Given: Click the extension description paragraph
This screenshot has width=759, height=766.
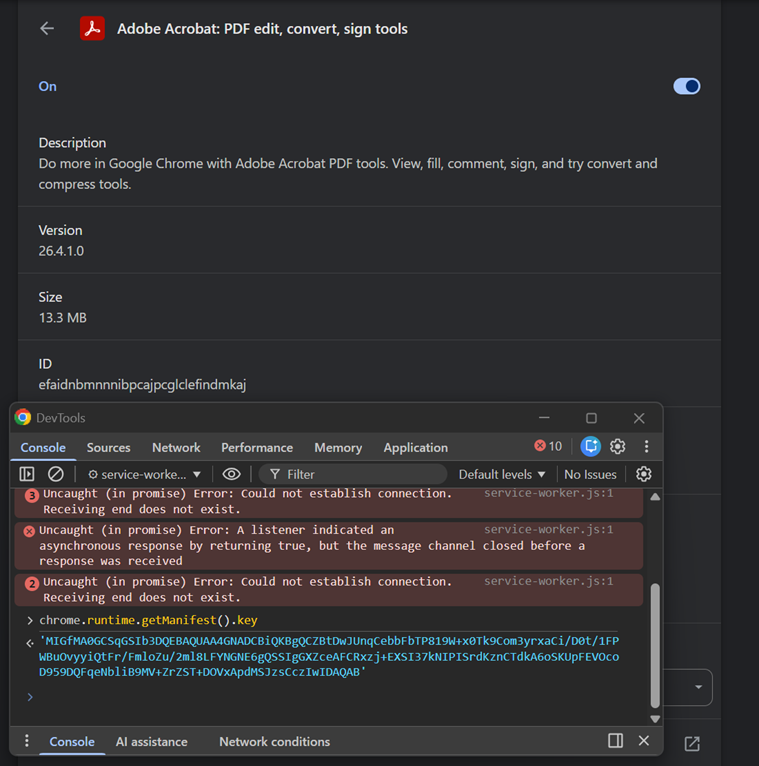Looking at the screenshot, I should [348, 173].
